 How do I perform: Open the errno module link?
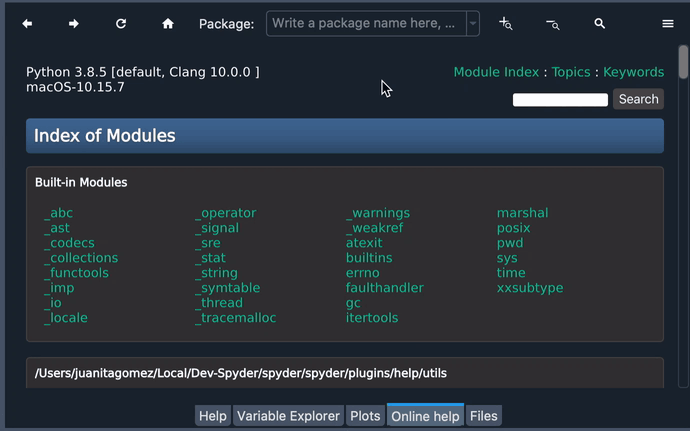point(363,273)
